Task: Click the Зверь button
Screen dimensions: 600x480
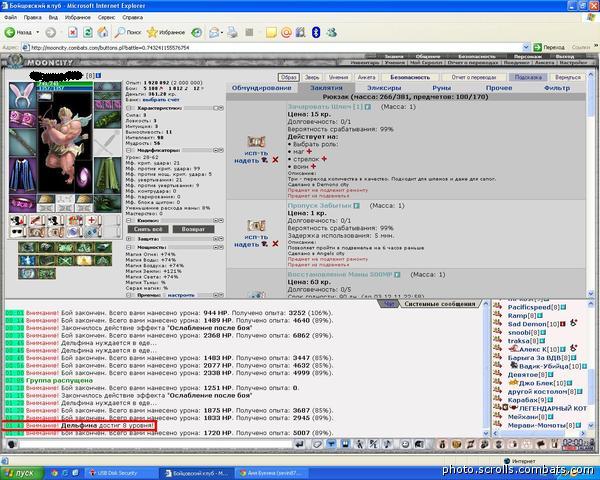Action: pyautogui.click(x=312, y=77)
